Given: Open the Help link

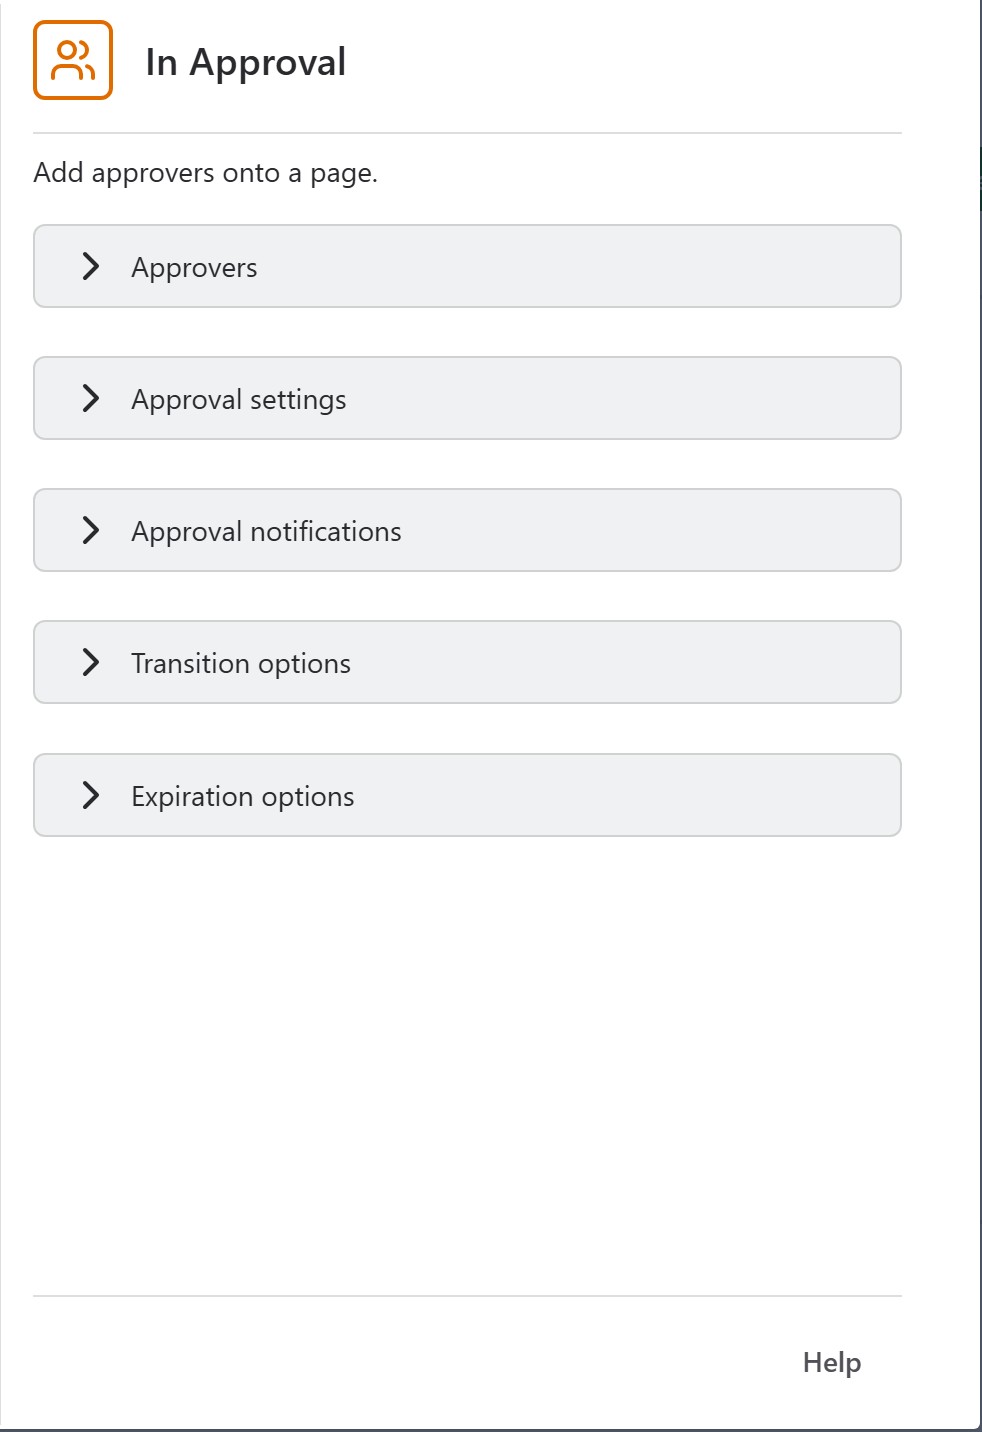Looking at the screenshot, I should (832, 1362).
